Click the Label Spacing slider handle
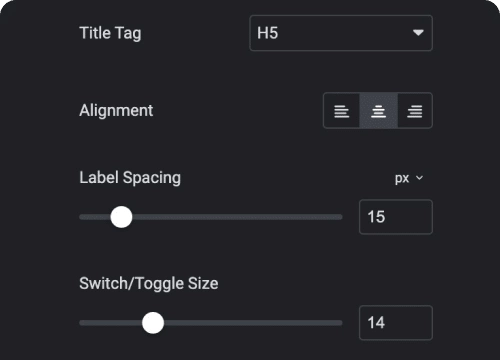This screenshot has height=360, width=500. [121, 217]
